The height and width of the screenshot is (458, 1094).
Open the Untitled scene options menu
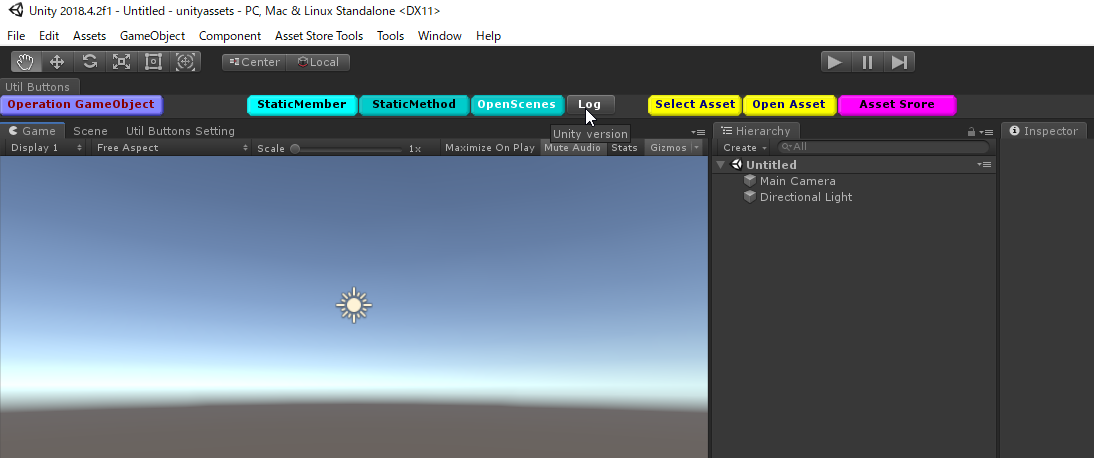click(984, 165)
